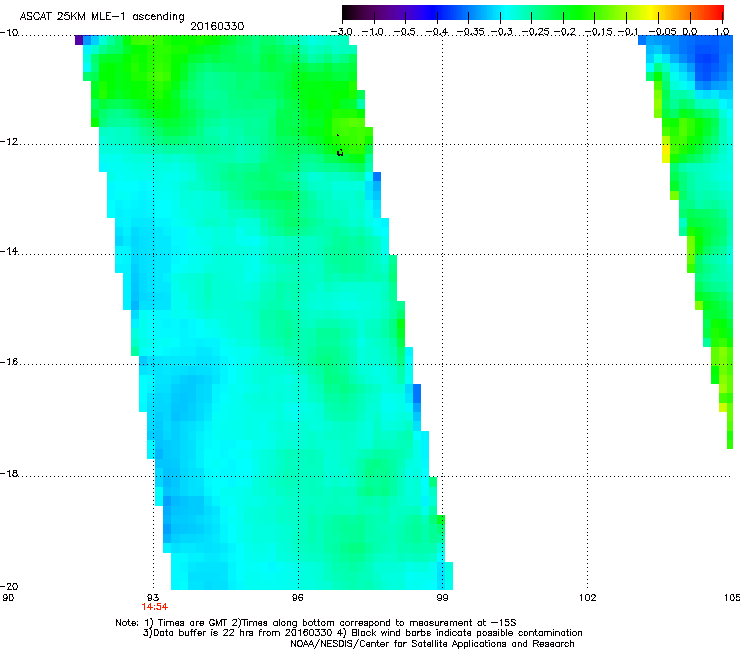Click the color bar label '-3.0'
740x650 pixels.
click(341, 32)
